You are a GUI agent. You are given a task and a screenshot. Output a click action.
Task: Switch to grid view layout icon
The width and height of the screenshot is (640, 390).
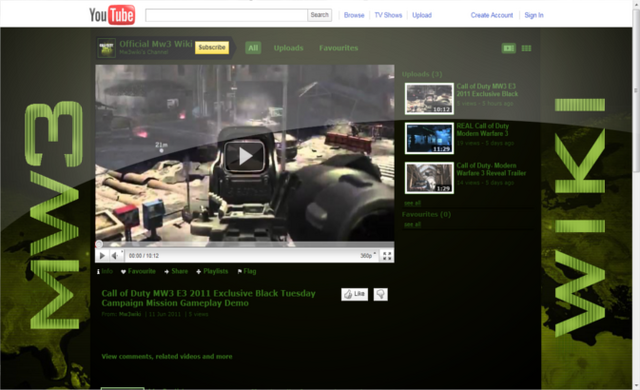tap(527, 48)
